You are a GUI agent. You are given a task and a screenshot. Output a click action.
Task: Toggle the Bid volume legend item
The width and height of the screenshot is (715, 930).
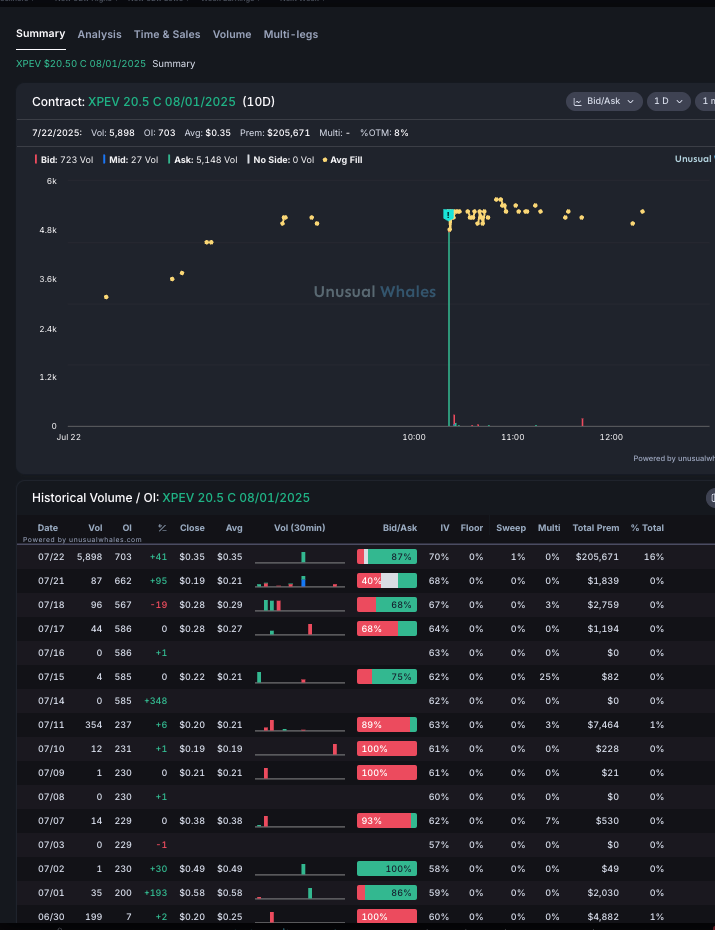pos(65,160)
